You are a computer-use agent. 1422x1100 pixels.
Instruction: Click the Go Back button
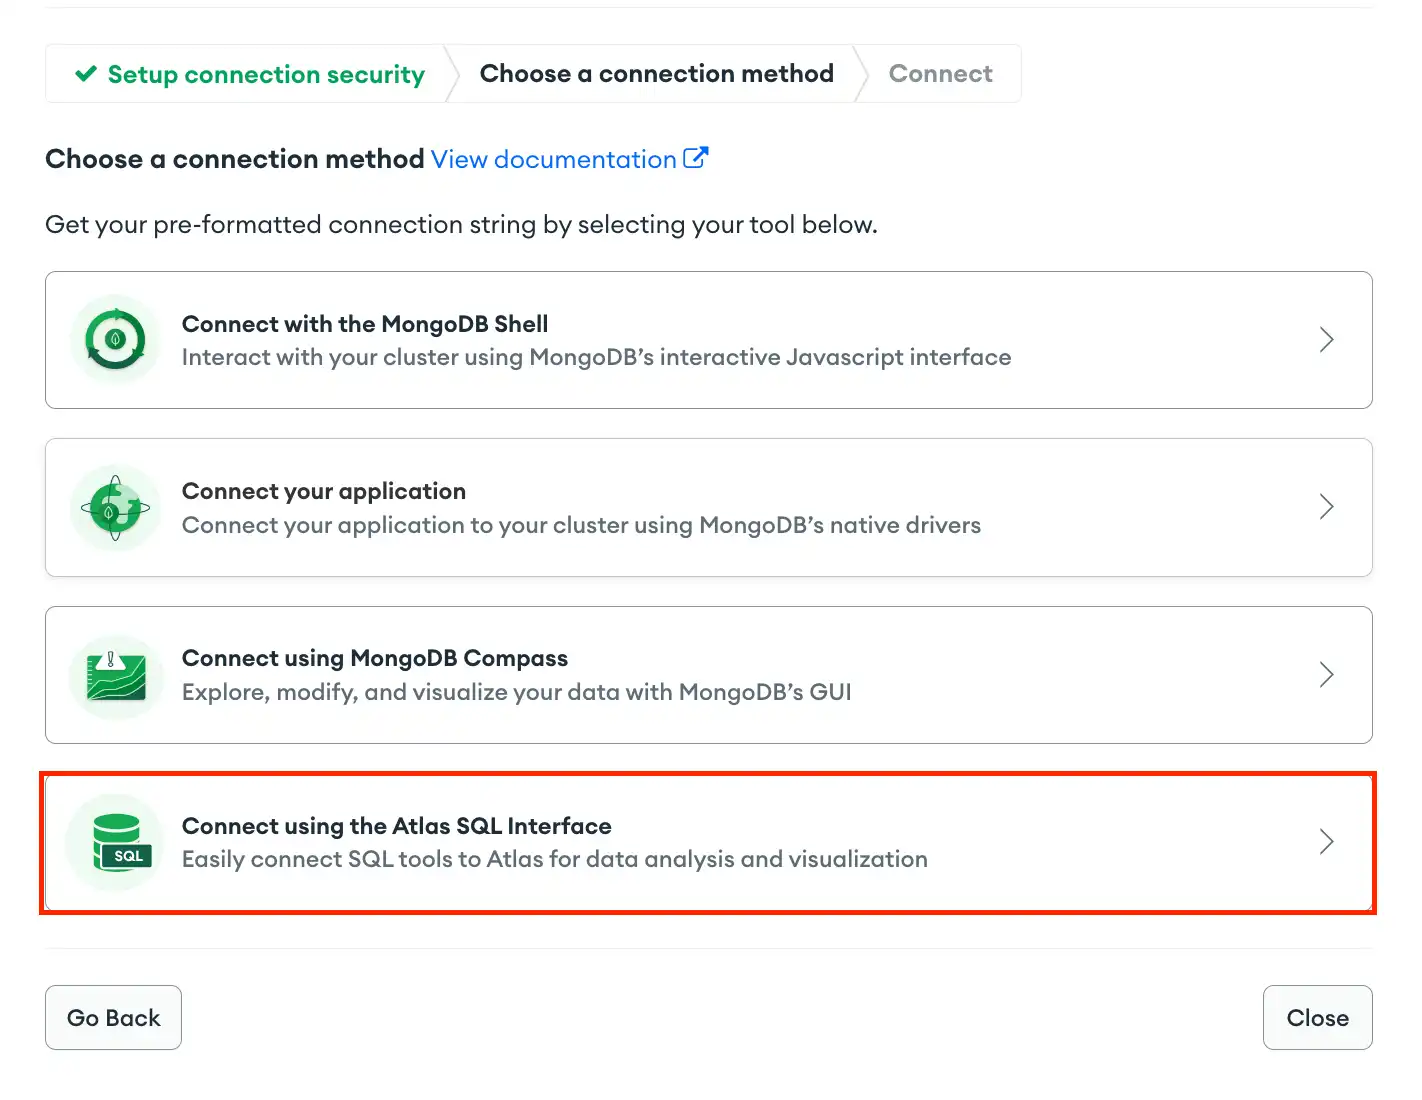coord(113,1017)
